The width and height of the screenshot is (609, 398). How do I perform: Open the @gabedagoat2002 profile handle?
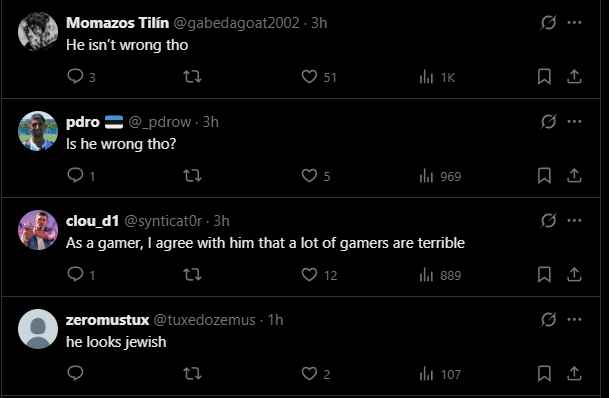tap(236, 23)
